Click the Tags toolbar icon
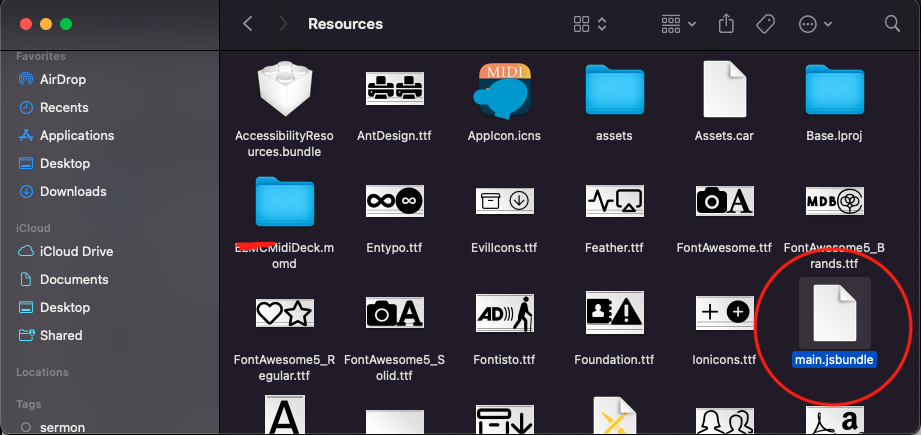The width and height of the screenshot is (921, 435). tap(765, 24)
